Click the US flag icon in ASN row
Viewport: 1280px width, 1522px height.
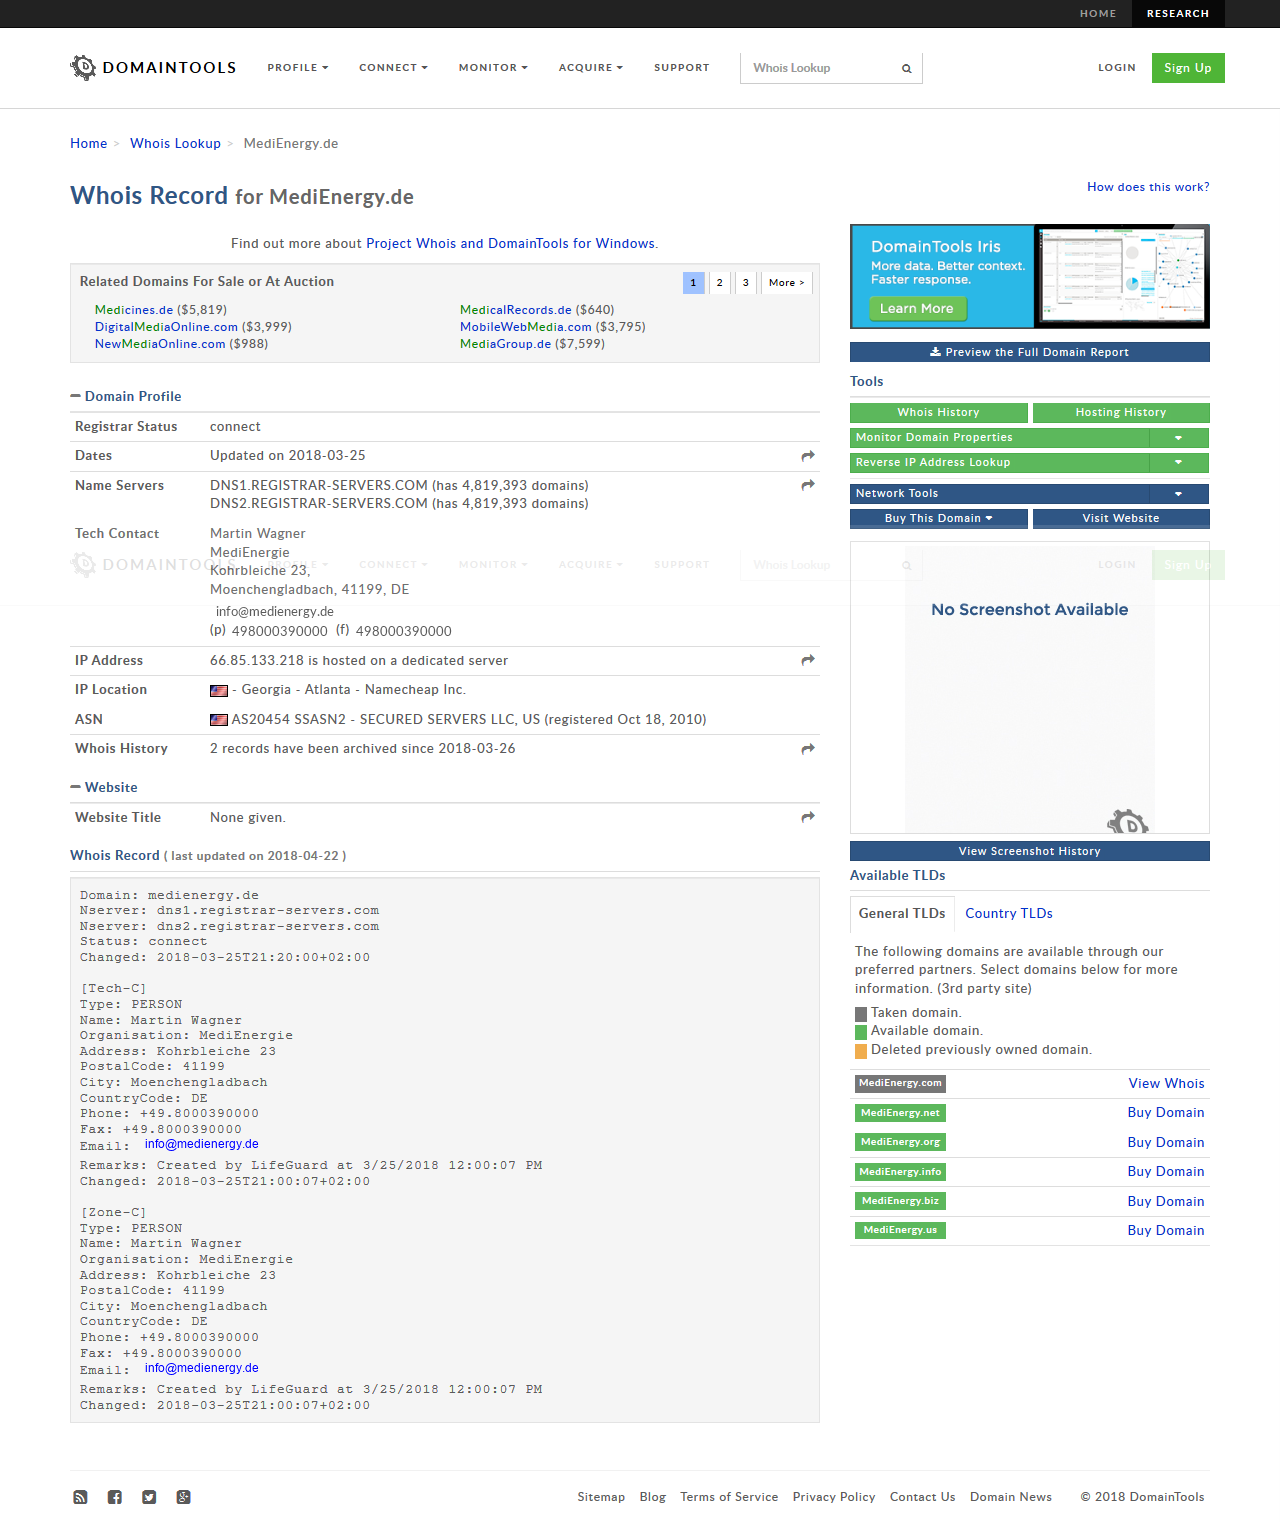click(219, 720)
